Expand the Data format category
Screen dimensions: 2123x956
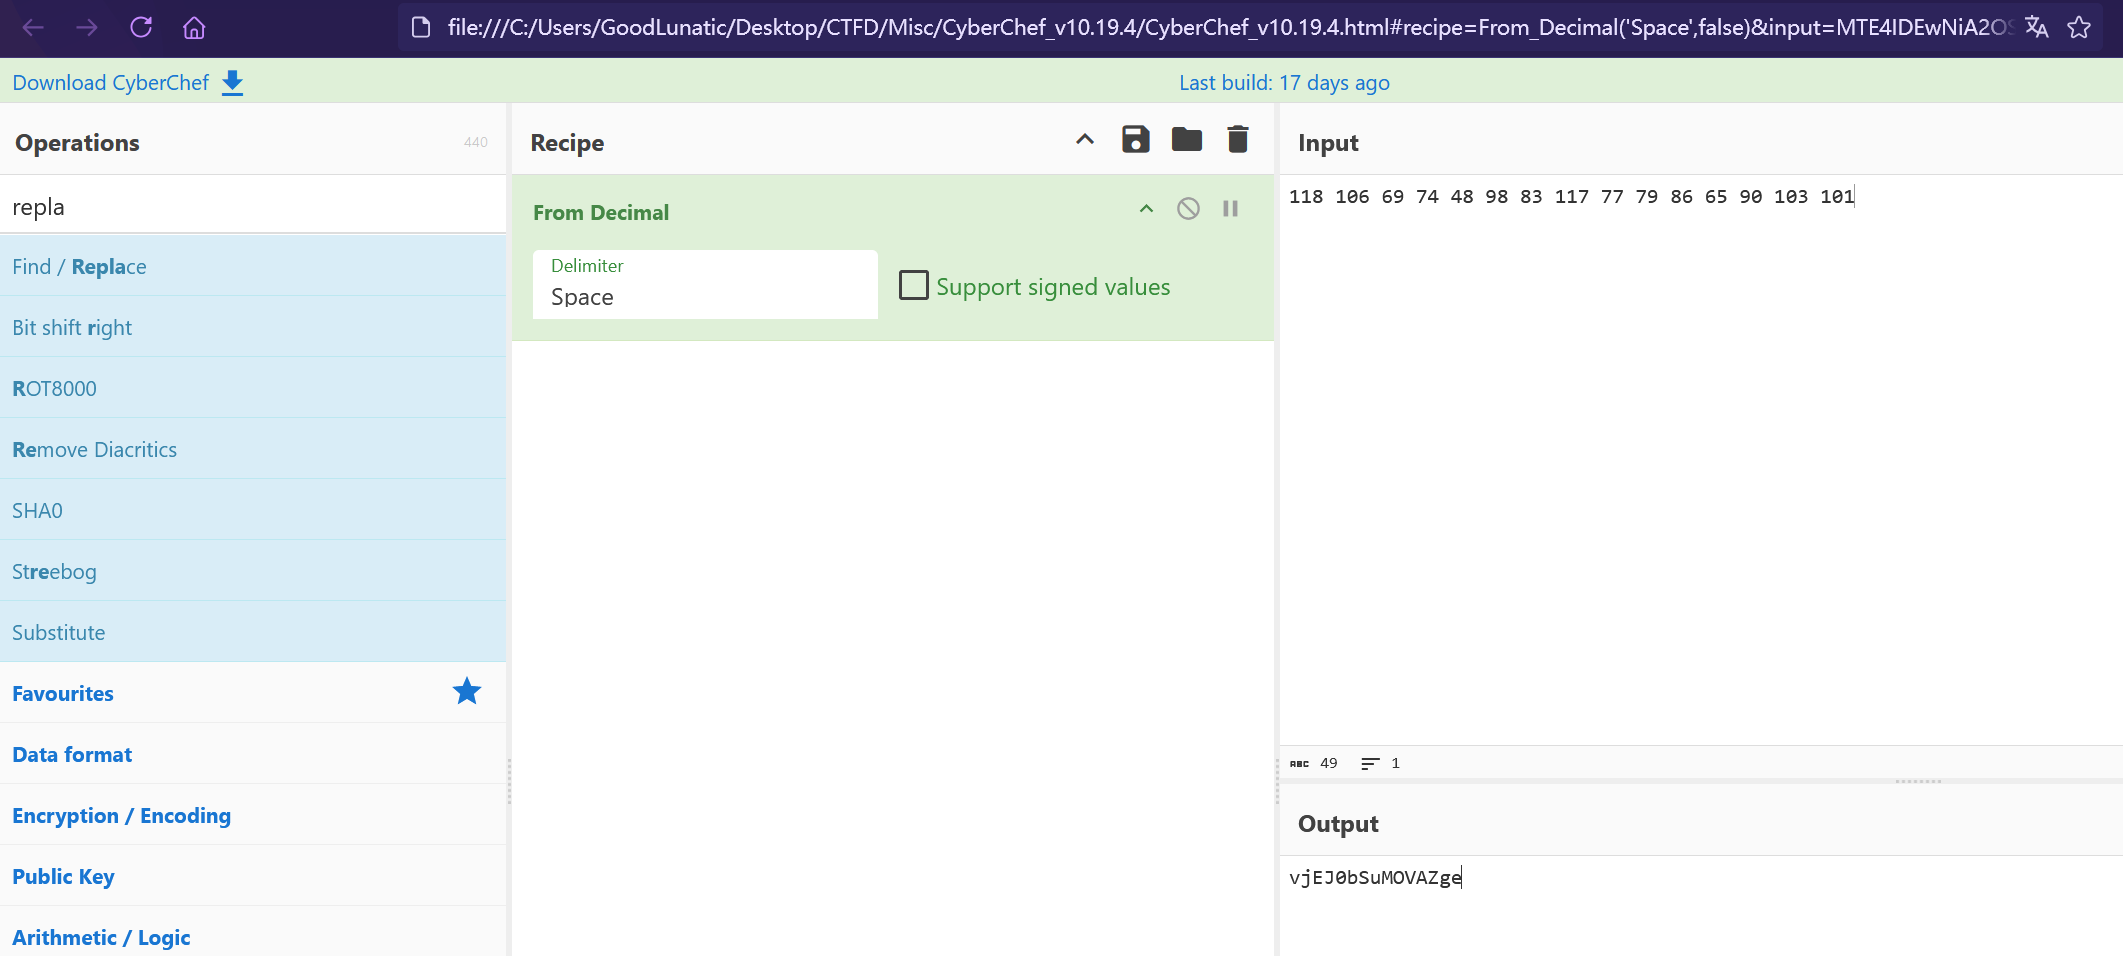[253, 754]
